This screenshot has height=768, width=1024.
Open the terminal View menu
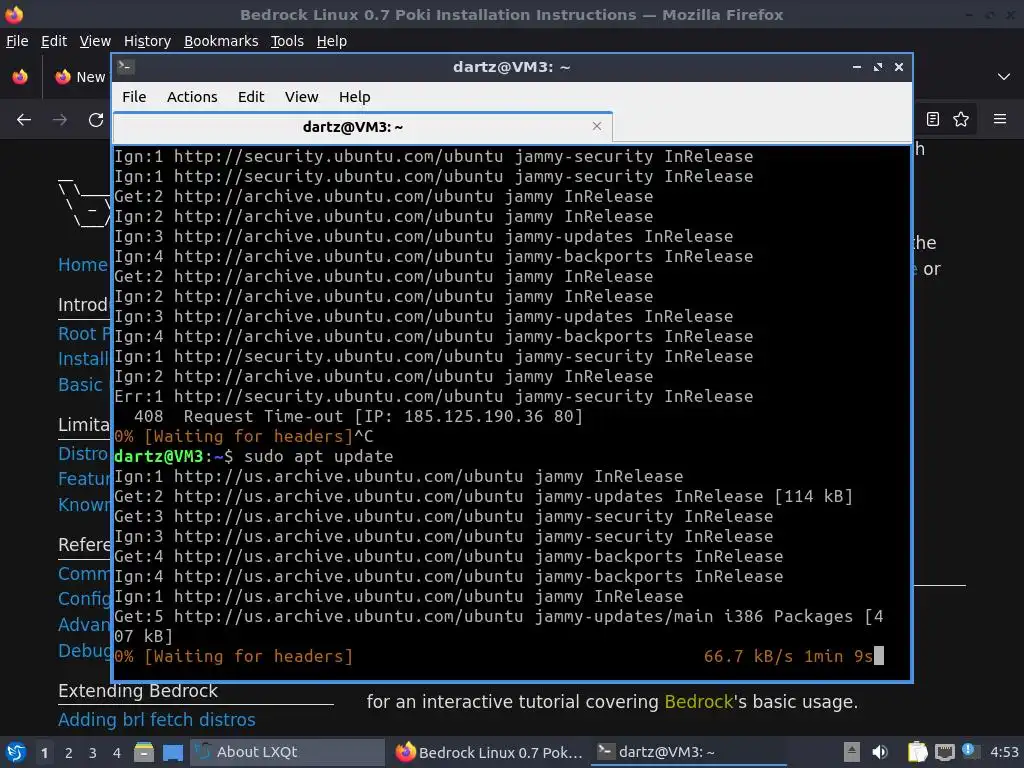pos(301,97)
